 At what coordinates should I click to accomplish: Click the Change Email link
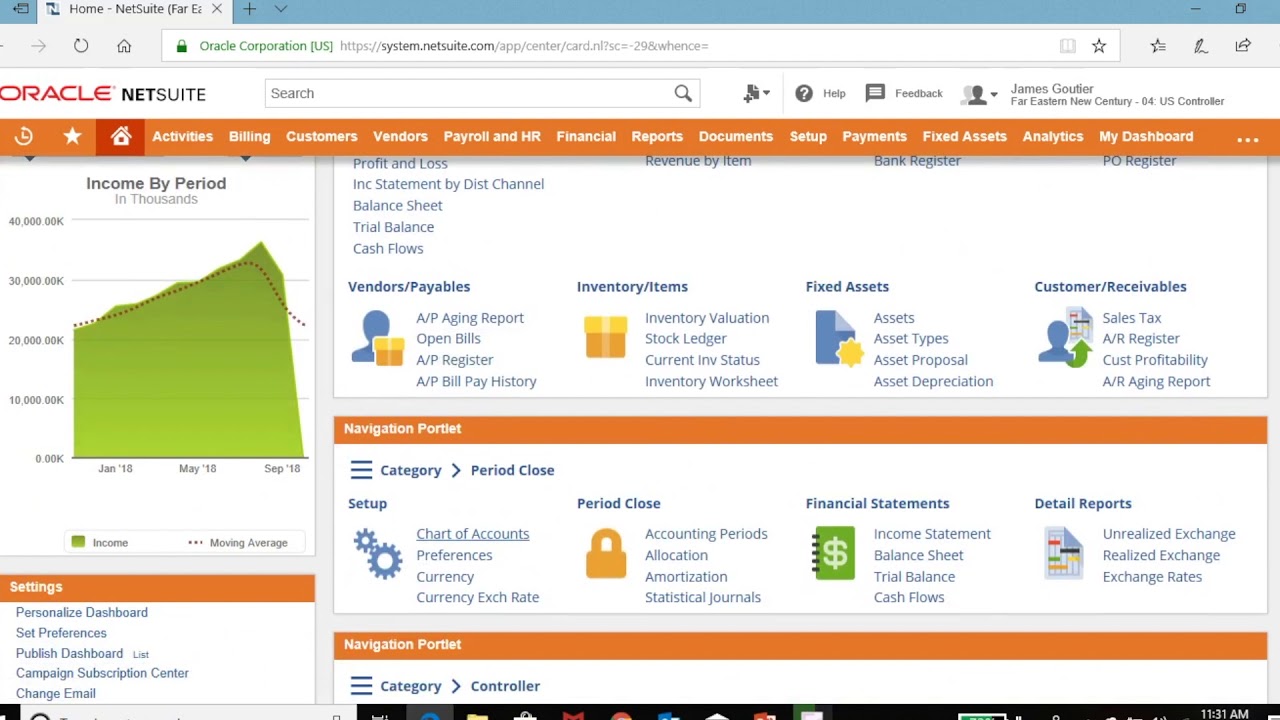(56, 693)
